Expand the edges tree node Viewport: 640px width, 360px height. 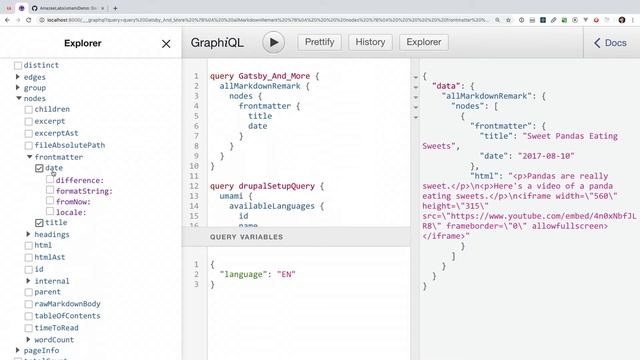tap(18, 77)
